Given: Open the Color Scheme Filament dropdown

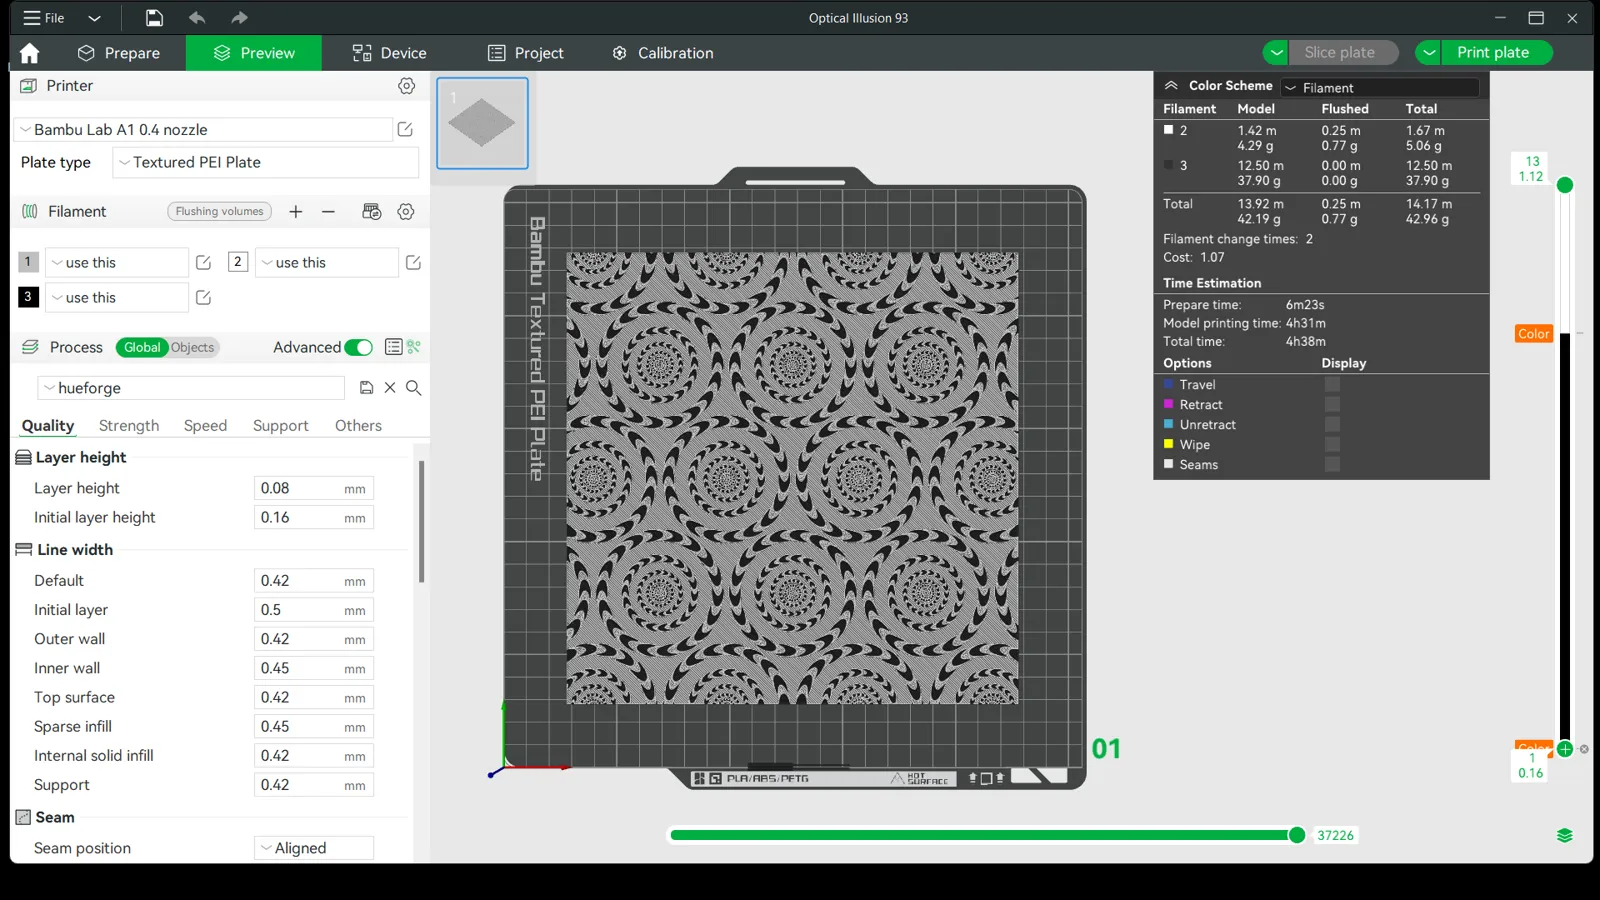Looking at the screenshot, I should (x=1380, y=87).
